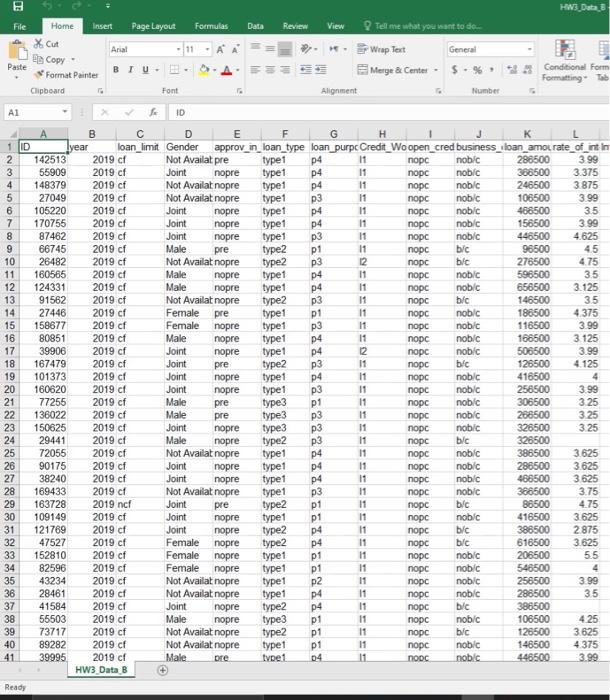This screenshot has width=610, height=700.
Task: Click the Decrease Font Size icon
Action: click(235, 49)
